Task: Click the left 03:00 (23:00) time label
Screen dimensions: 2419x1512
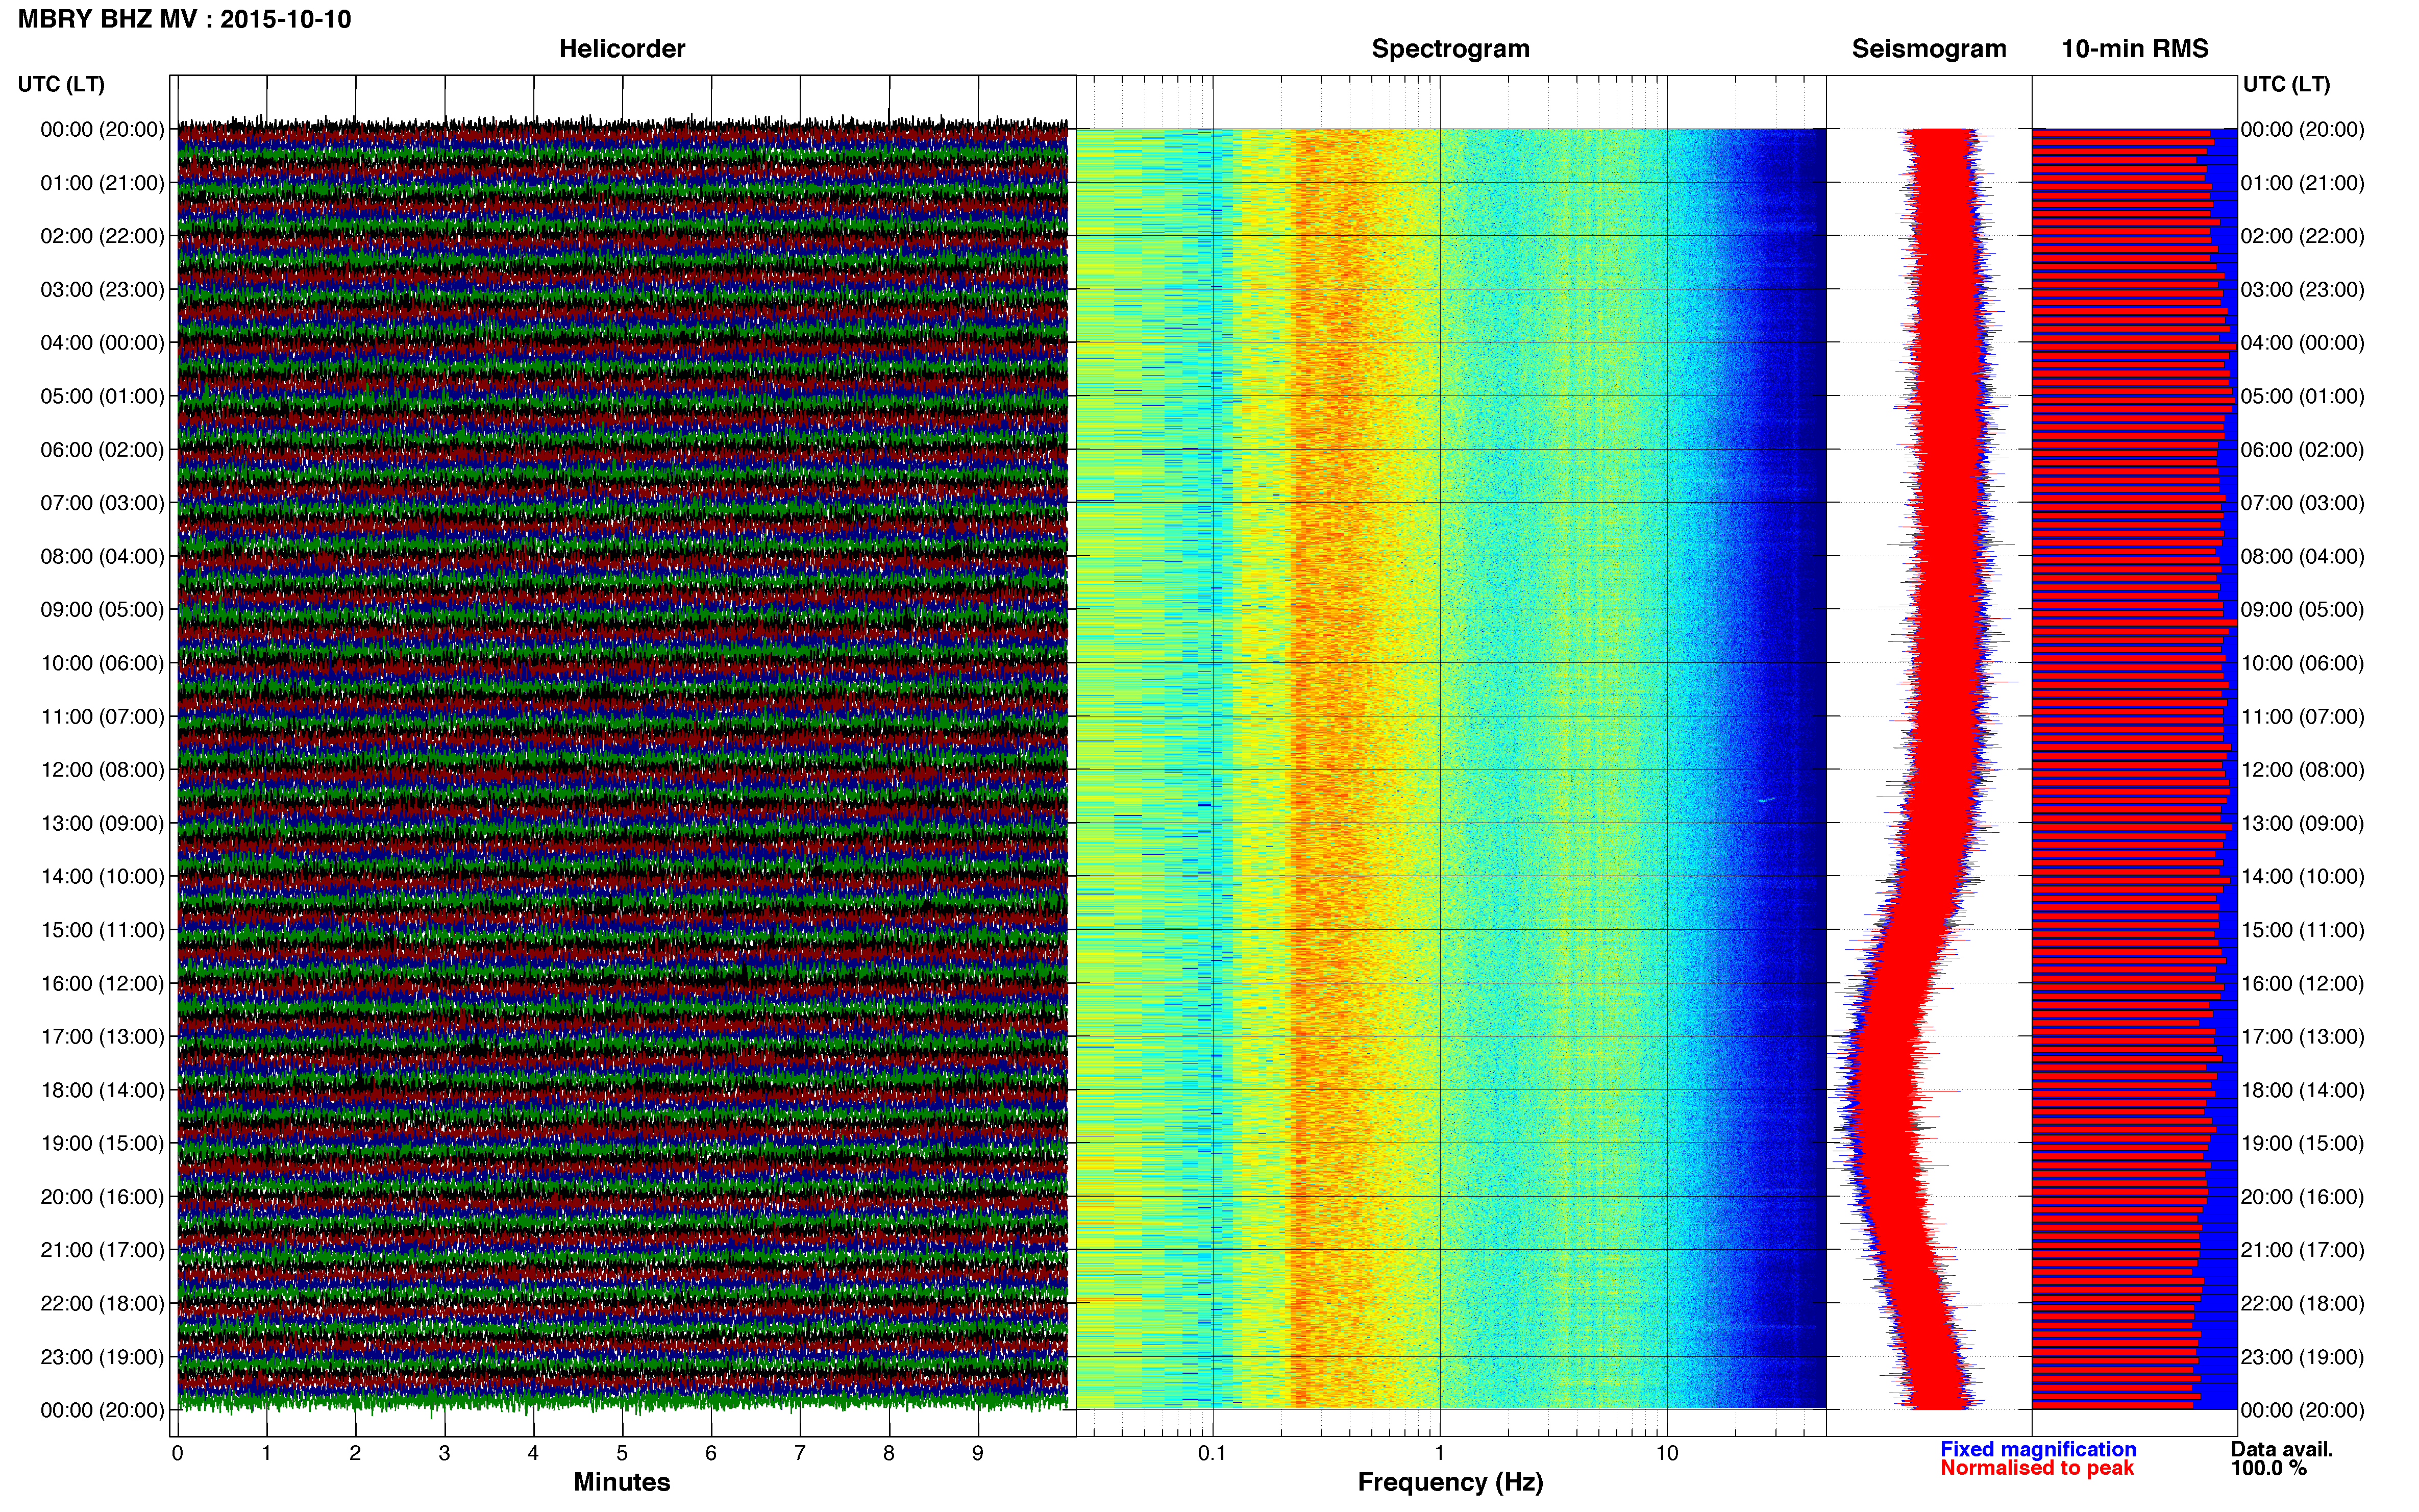Action: (102, 290)
